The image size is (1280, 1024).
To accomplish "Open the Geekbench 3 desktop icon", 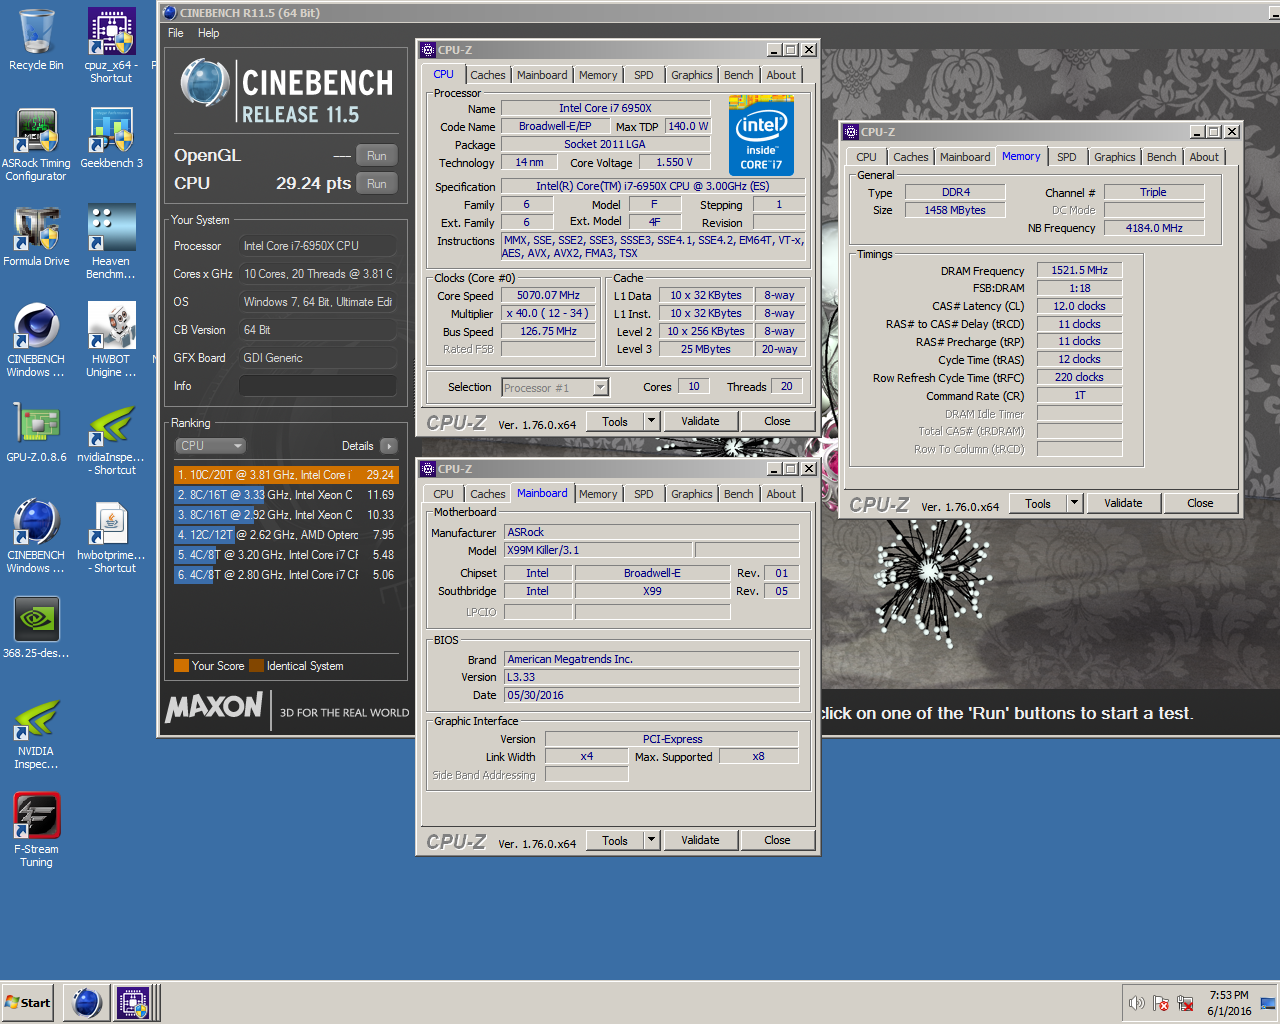I will pyautogui.click(x=111, y=138).
